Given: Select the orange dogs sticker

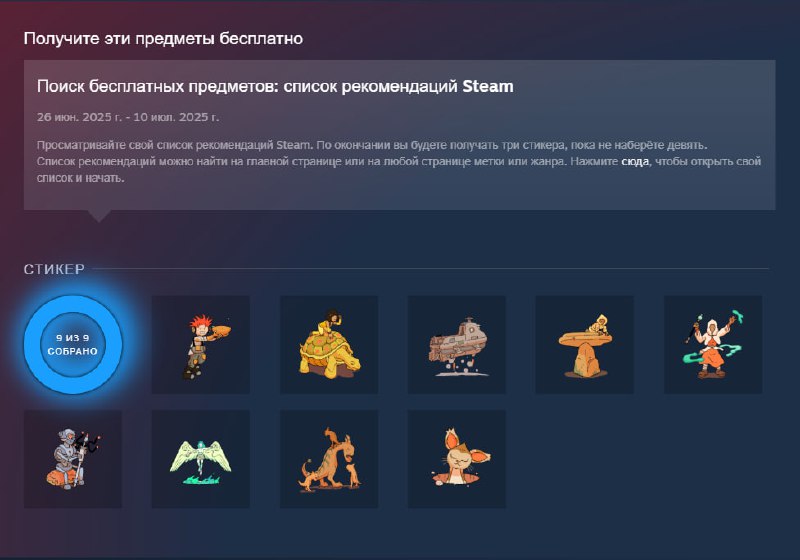Looking at the screenshot, I should (x=329, y=459).
